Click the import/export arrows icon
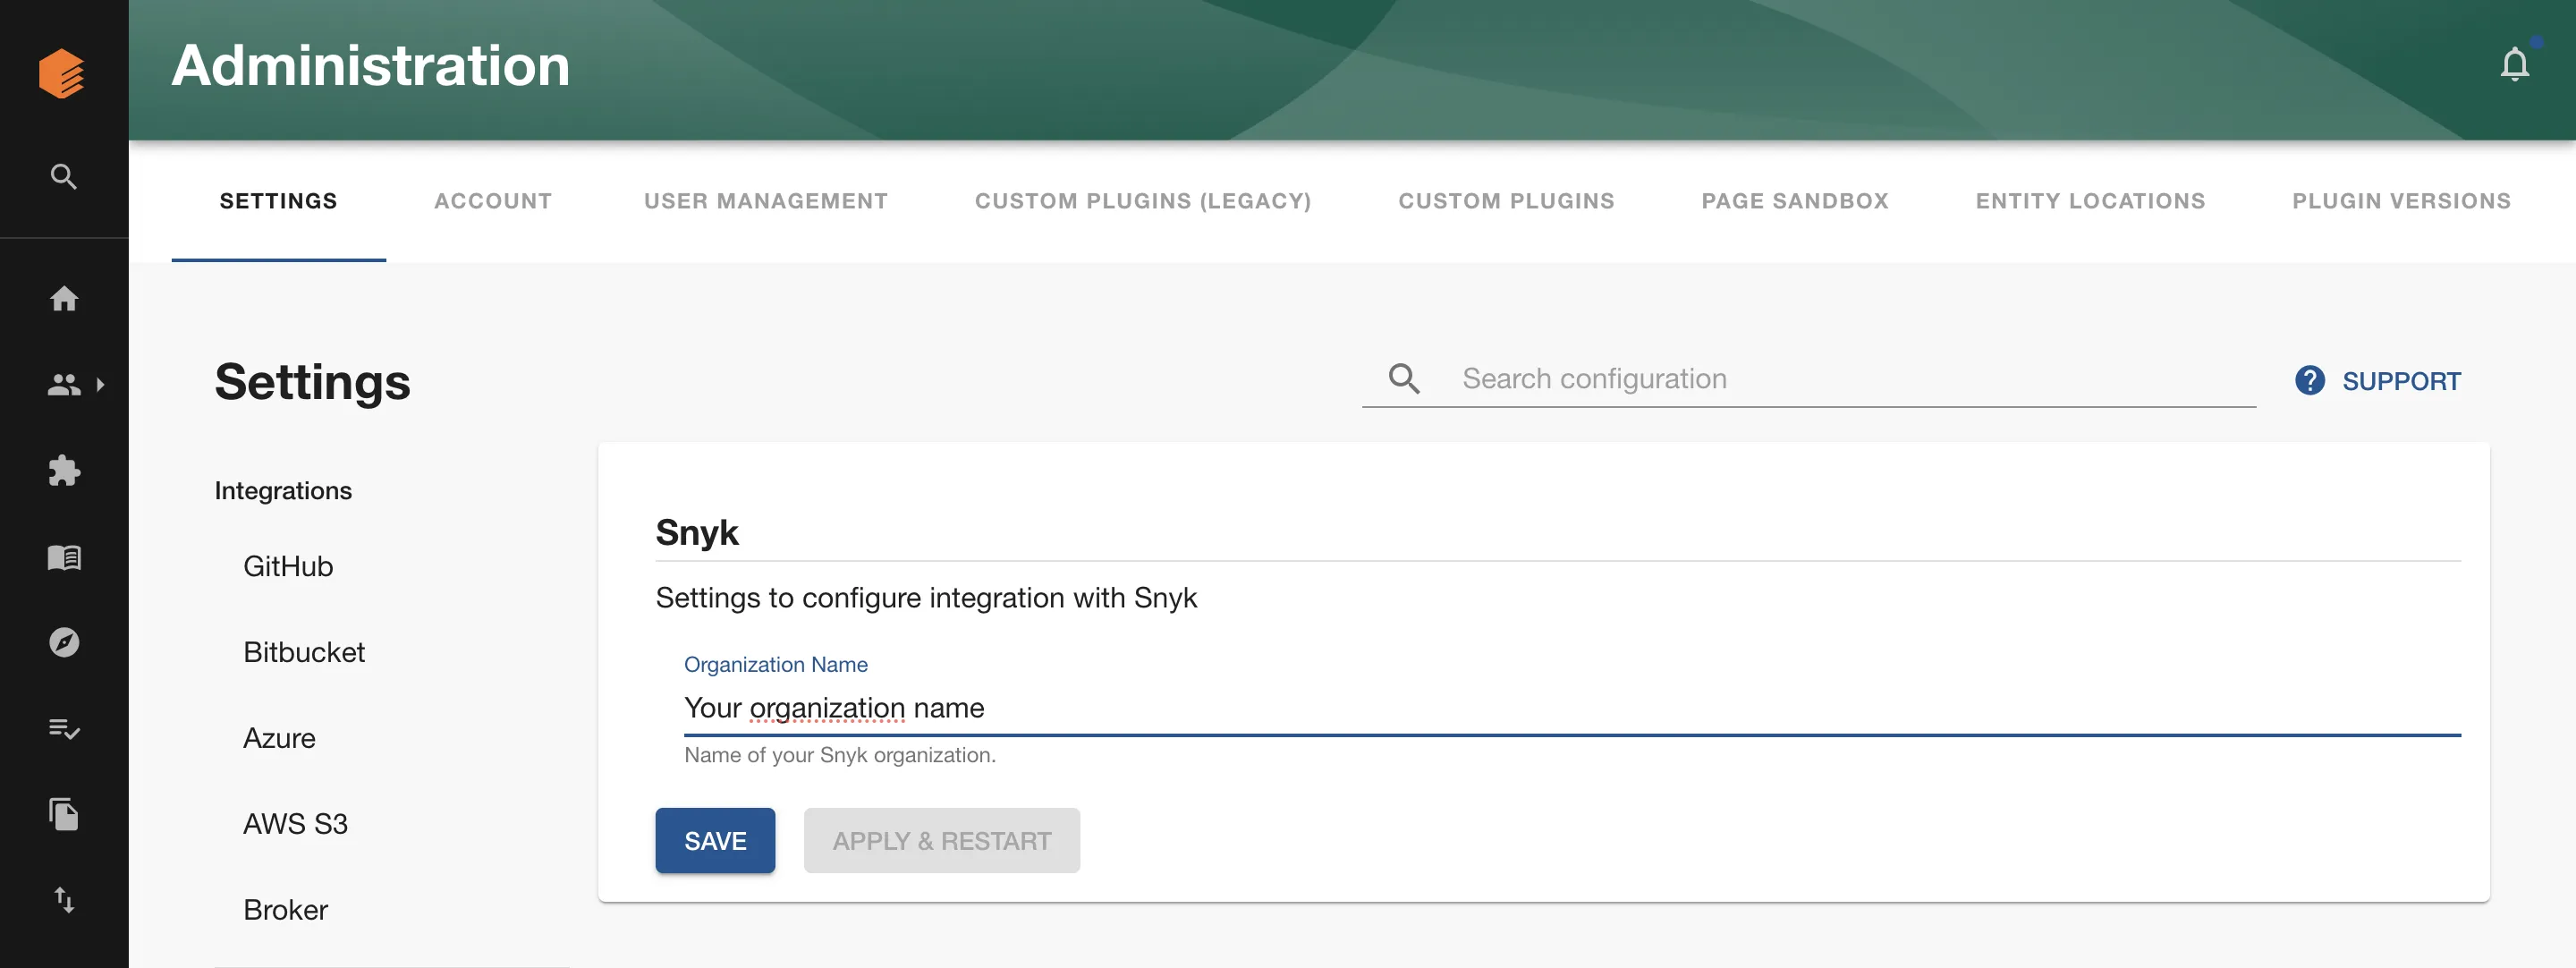2576x968 pixels. pyautogui.click(x=64, y=900)
